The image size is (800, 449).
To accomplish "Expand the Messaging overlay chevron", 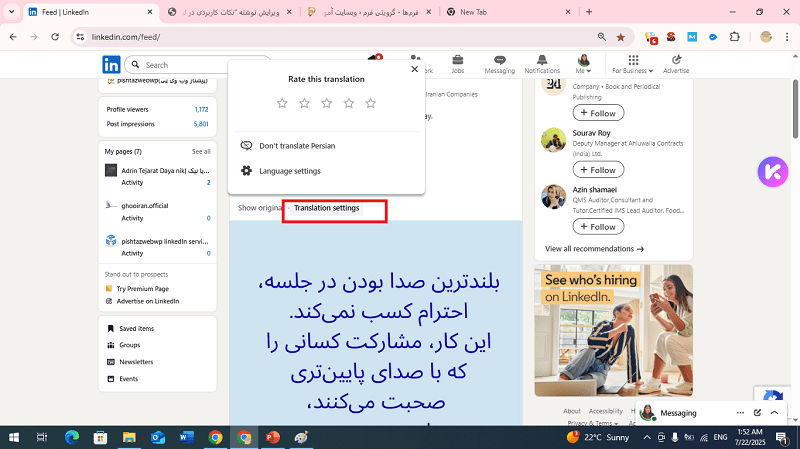I will coord(774,413).
